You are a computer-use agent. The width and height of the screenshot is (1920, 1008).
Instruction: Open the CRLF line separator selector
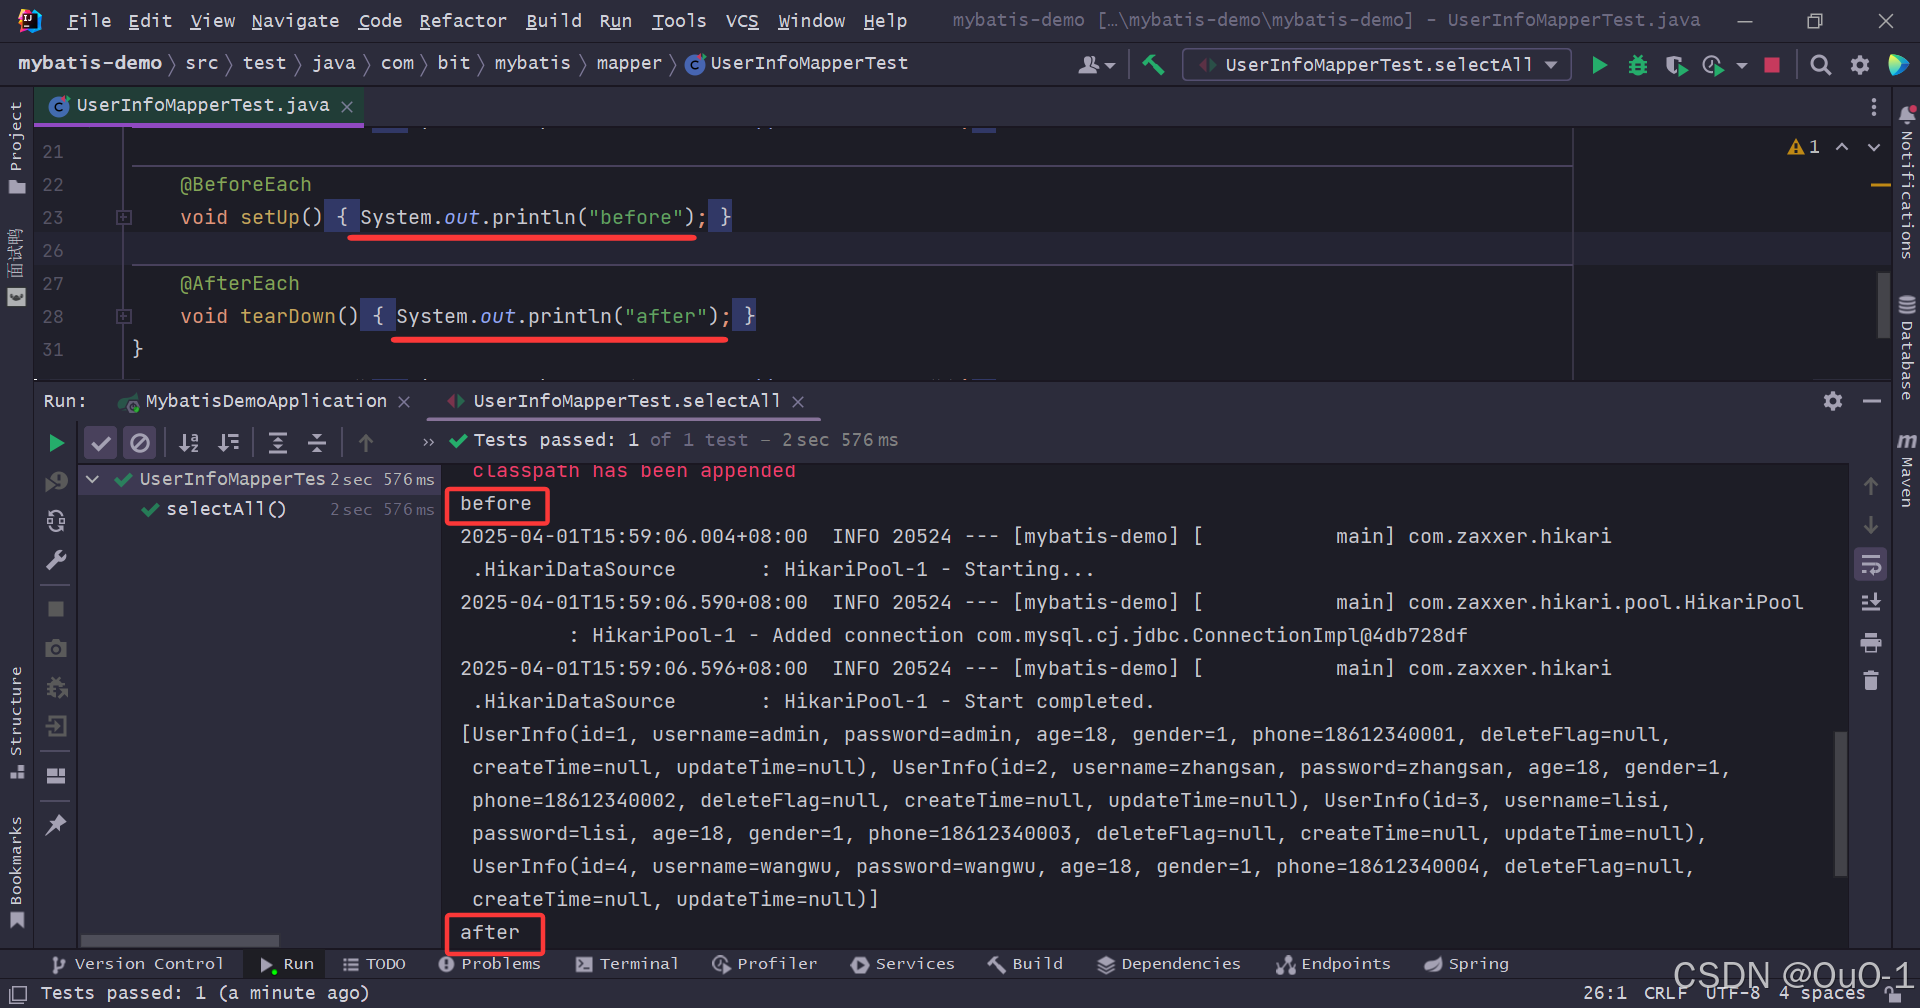(x=1665, y=993)
